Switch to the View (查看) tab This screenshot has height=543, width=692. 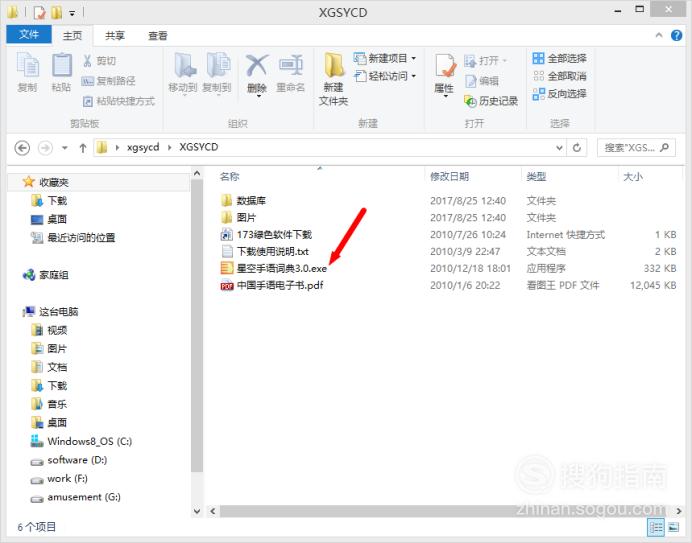click(158, 36)
